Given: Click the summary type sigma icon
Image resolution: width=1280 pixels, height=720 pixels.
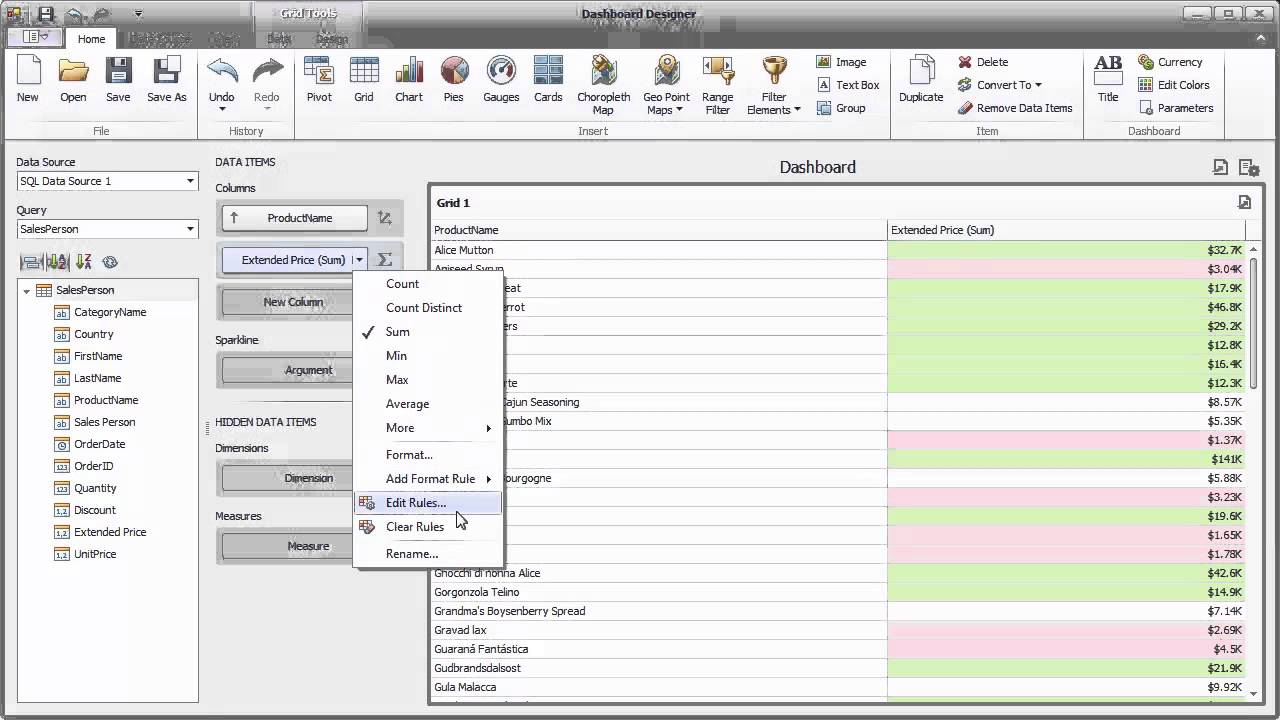Looking at the screenshot, I should coord(385,260).
